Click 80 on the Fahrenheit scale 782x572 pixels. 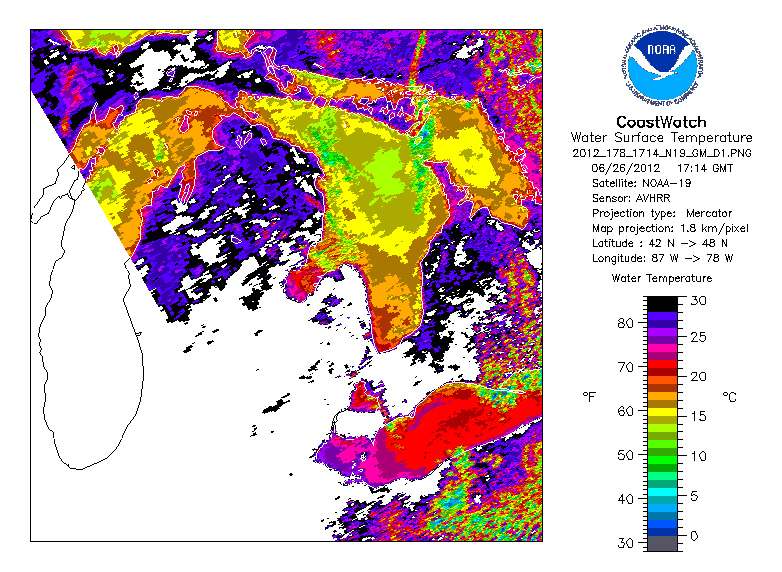click(625, 323)
